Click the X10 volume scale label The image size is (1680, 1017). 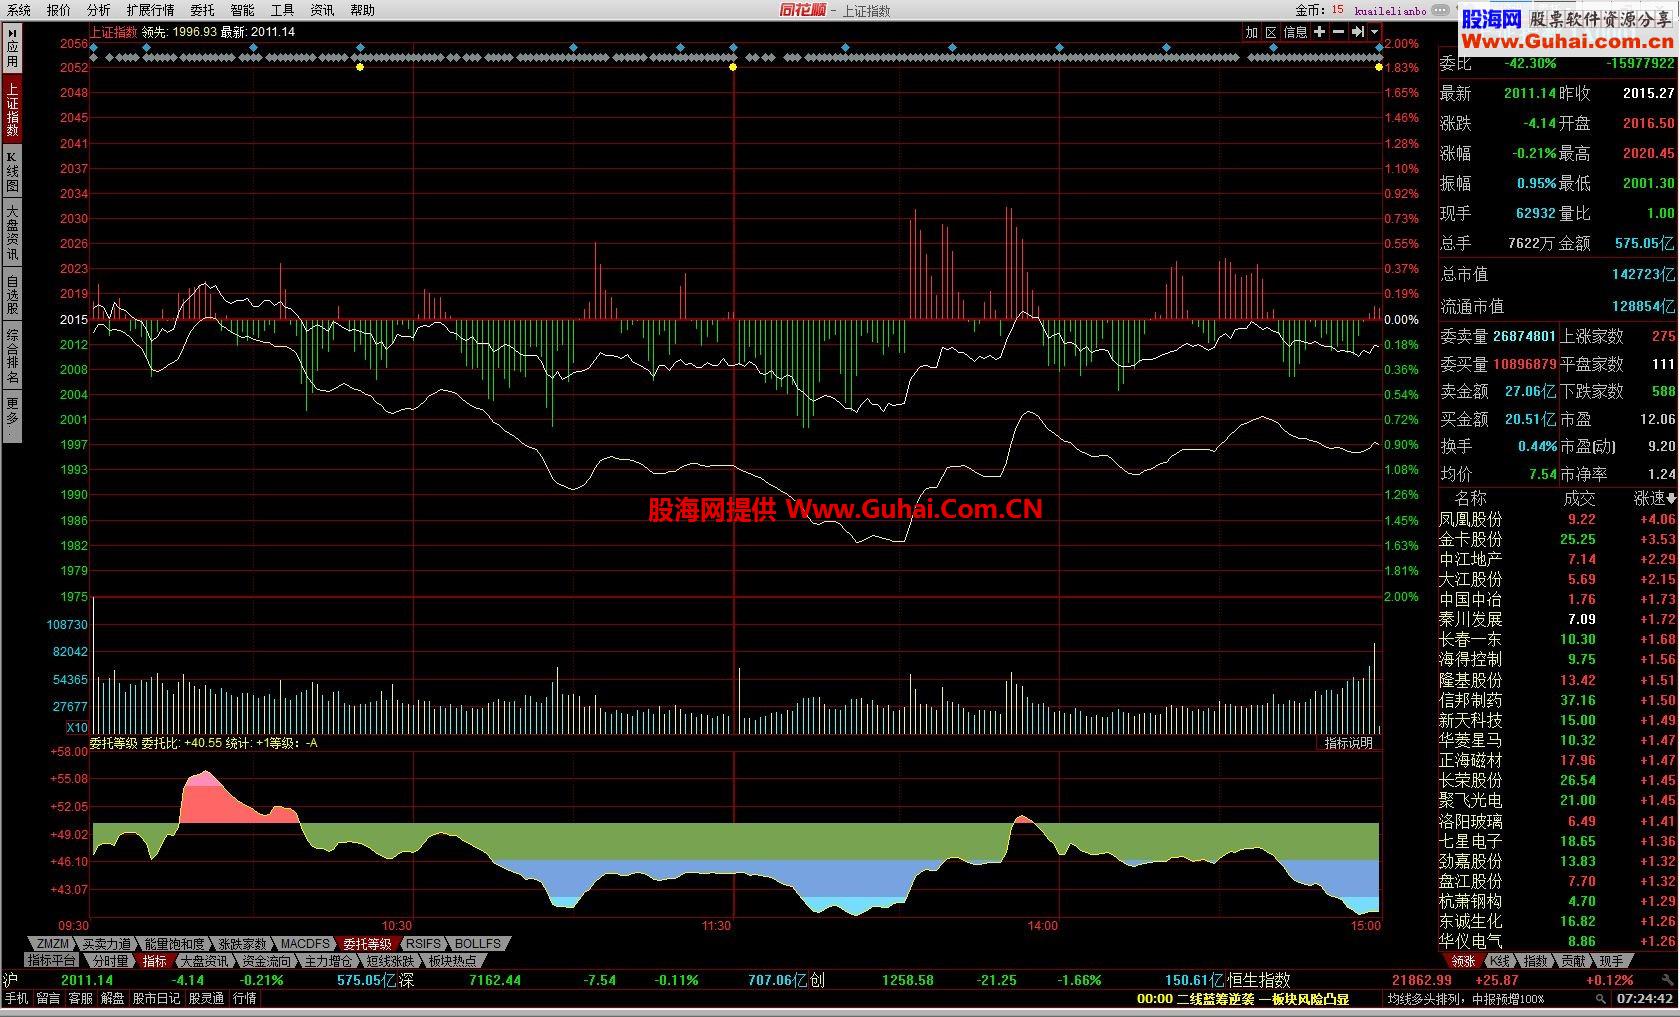click(76, 728)
